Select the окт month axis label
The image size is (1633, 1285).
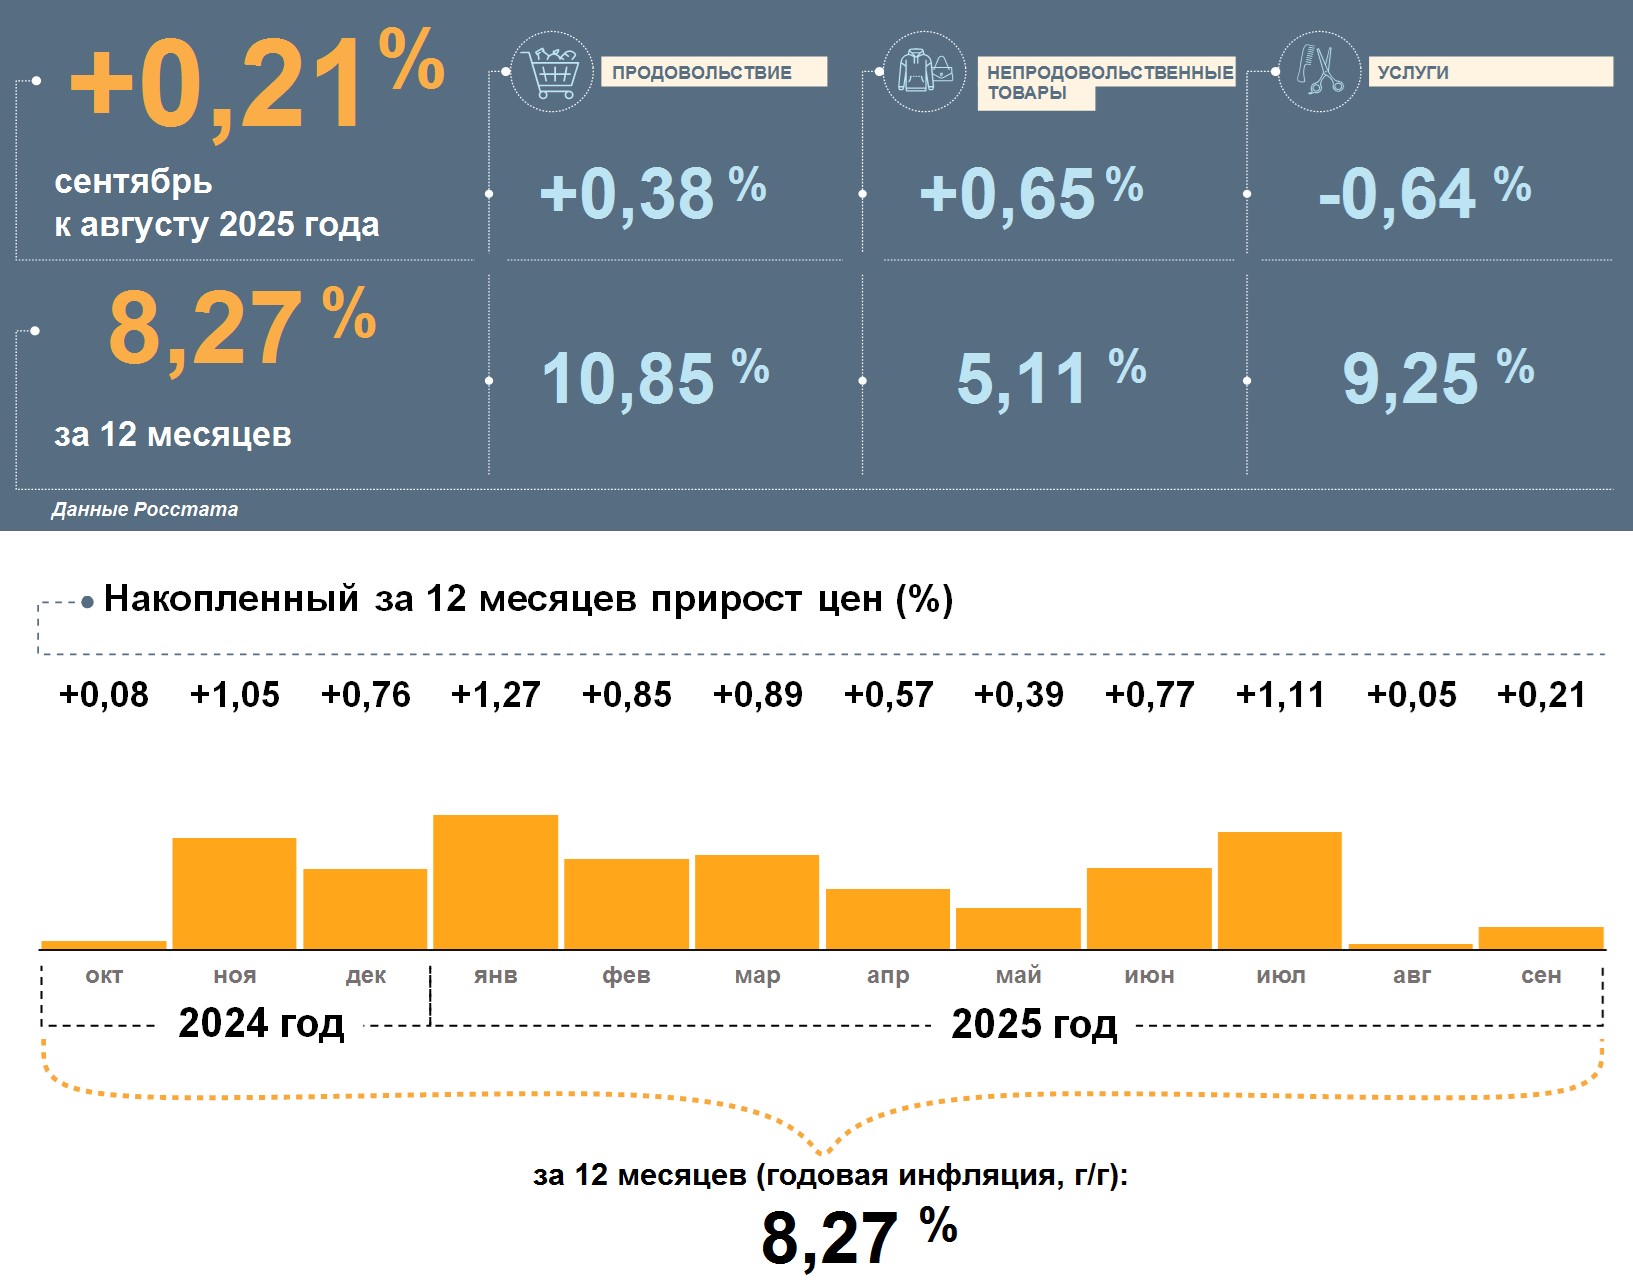pos(104,975)
